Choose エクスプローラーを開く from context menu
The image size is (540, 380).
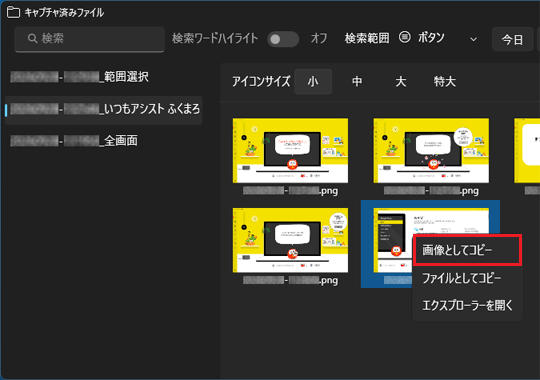point(467,305)
